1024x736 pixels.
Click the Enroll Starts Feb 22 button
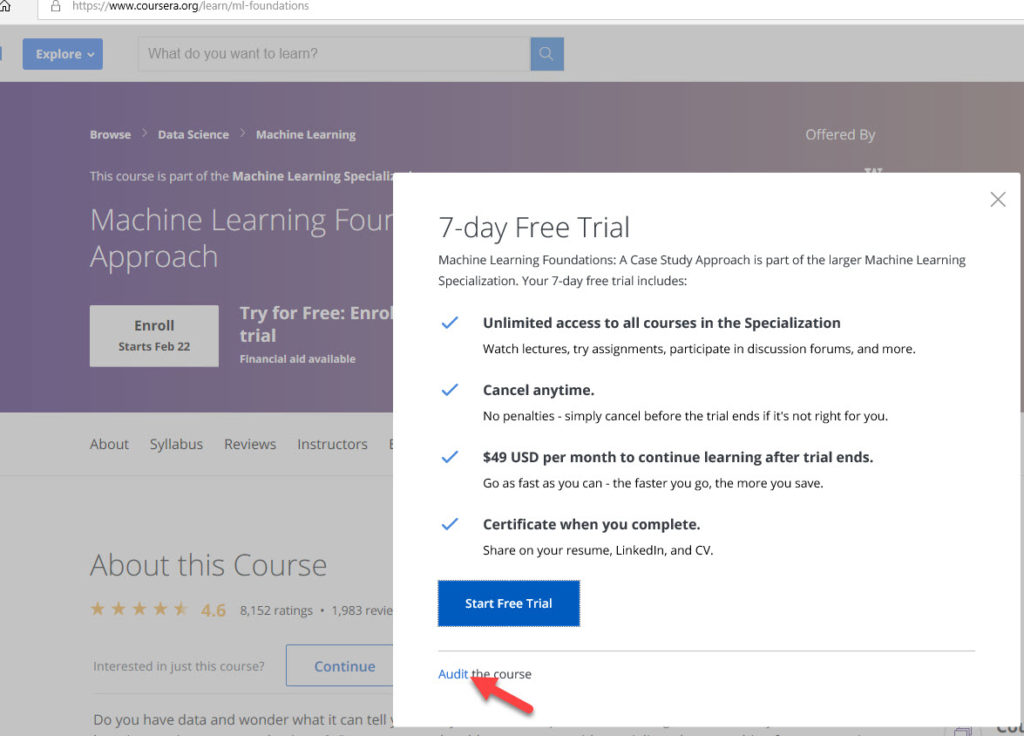click(154, 336)
